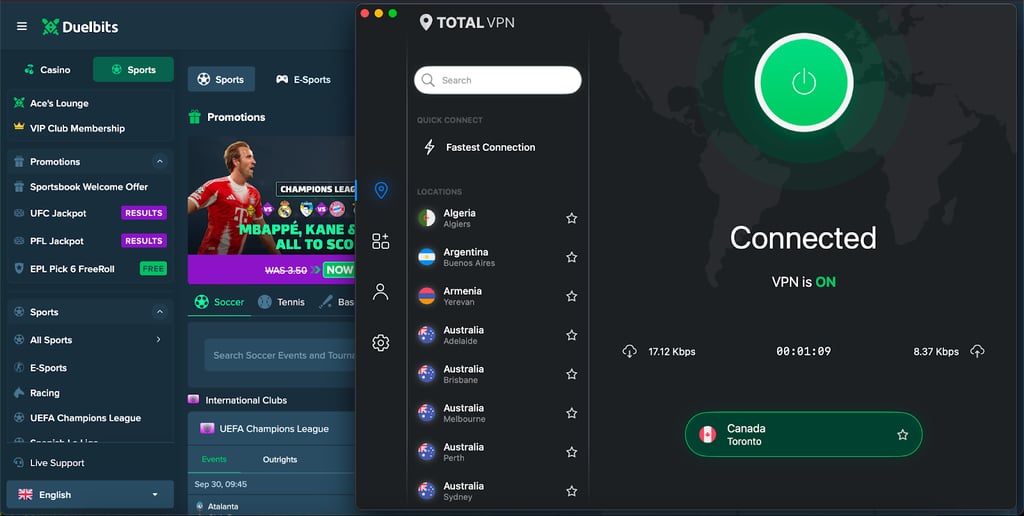Favorite Australia Adelaide with star
The image size is (1024, 516).
tap(571, 335)
